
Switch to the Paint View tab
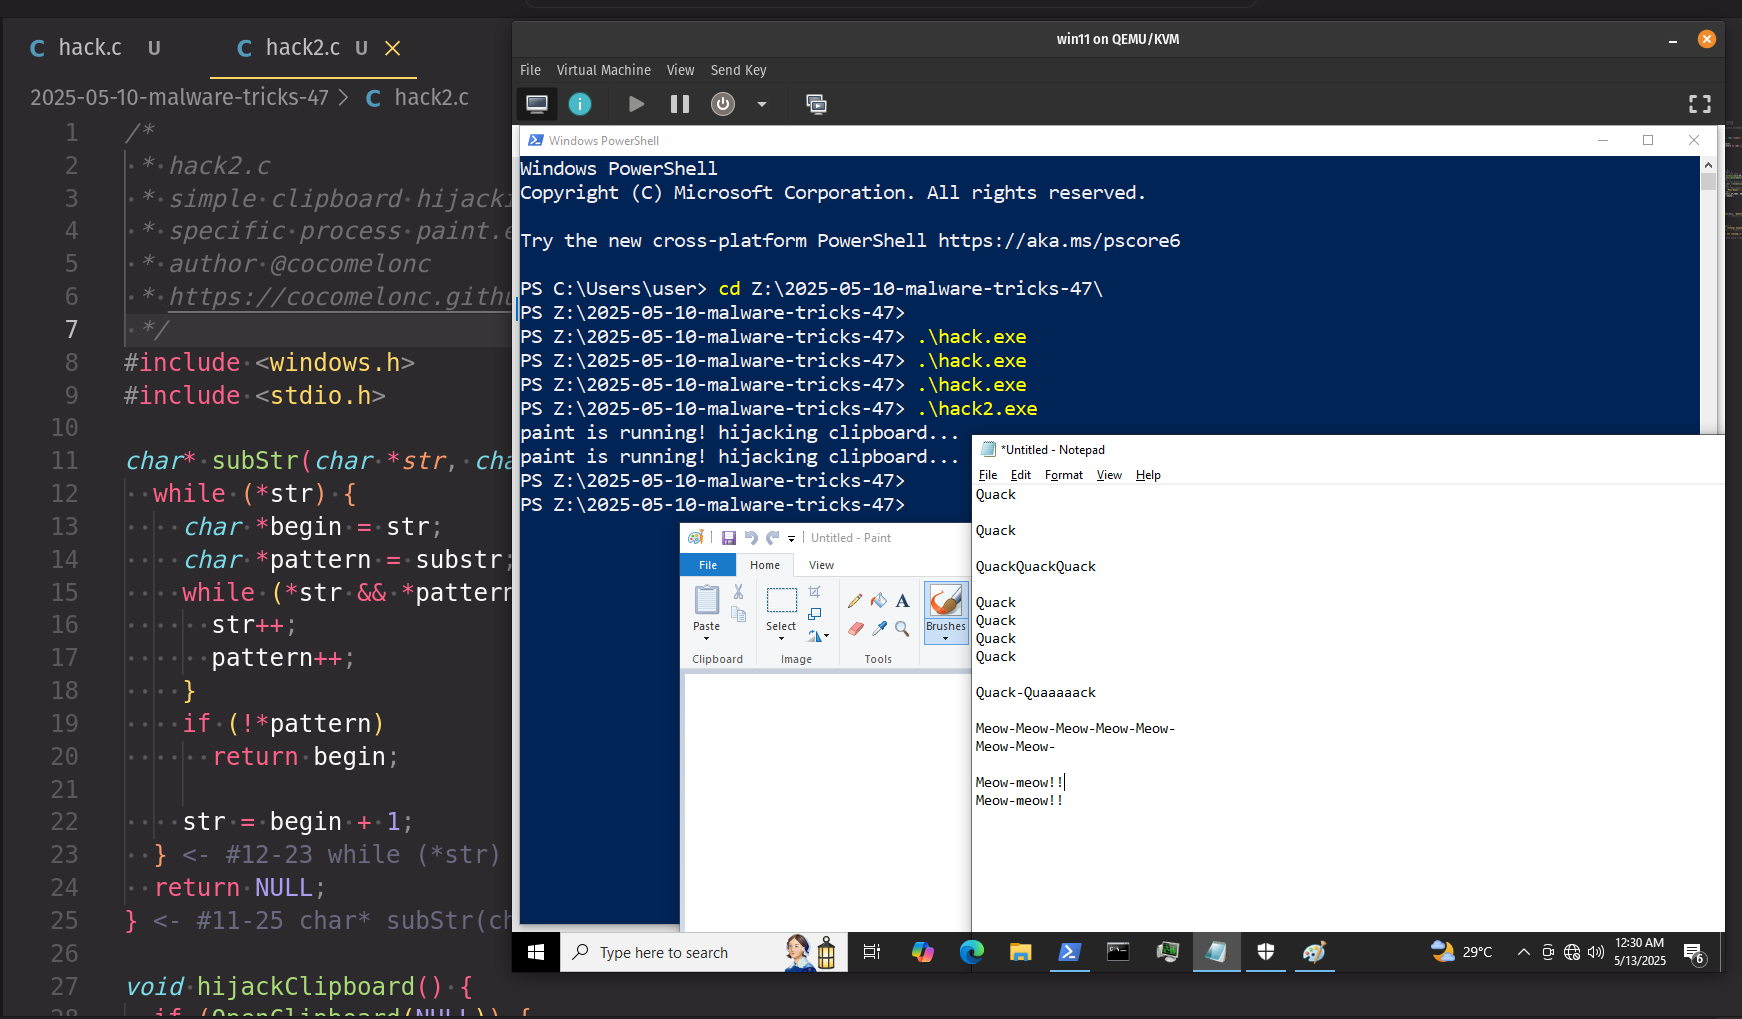821,565
